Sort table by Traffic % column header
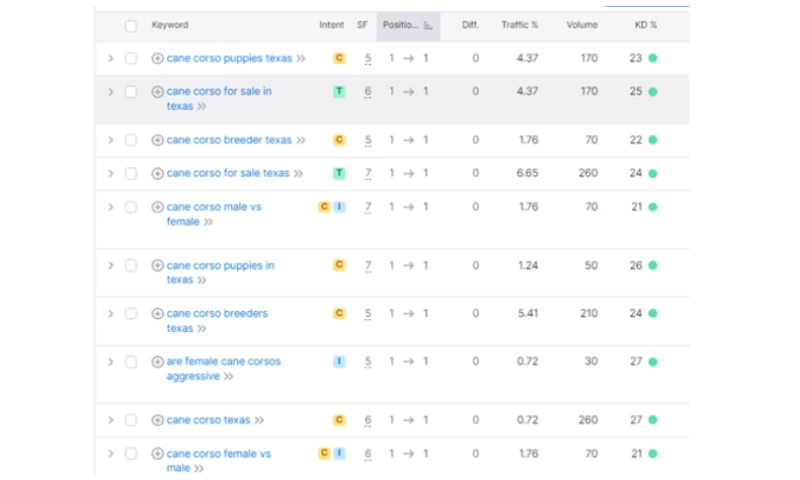The image size is (800, 480). (519, 26)
